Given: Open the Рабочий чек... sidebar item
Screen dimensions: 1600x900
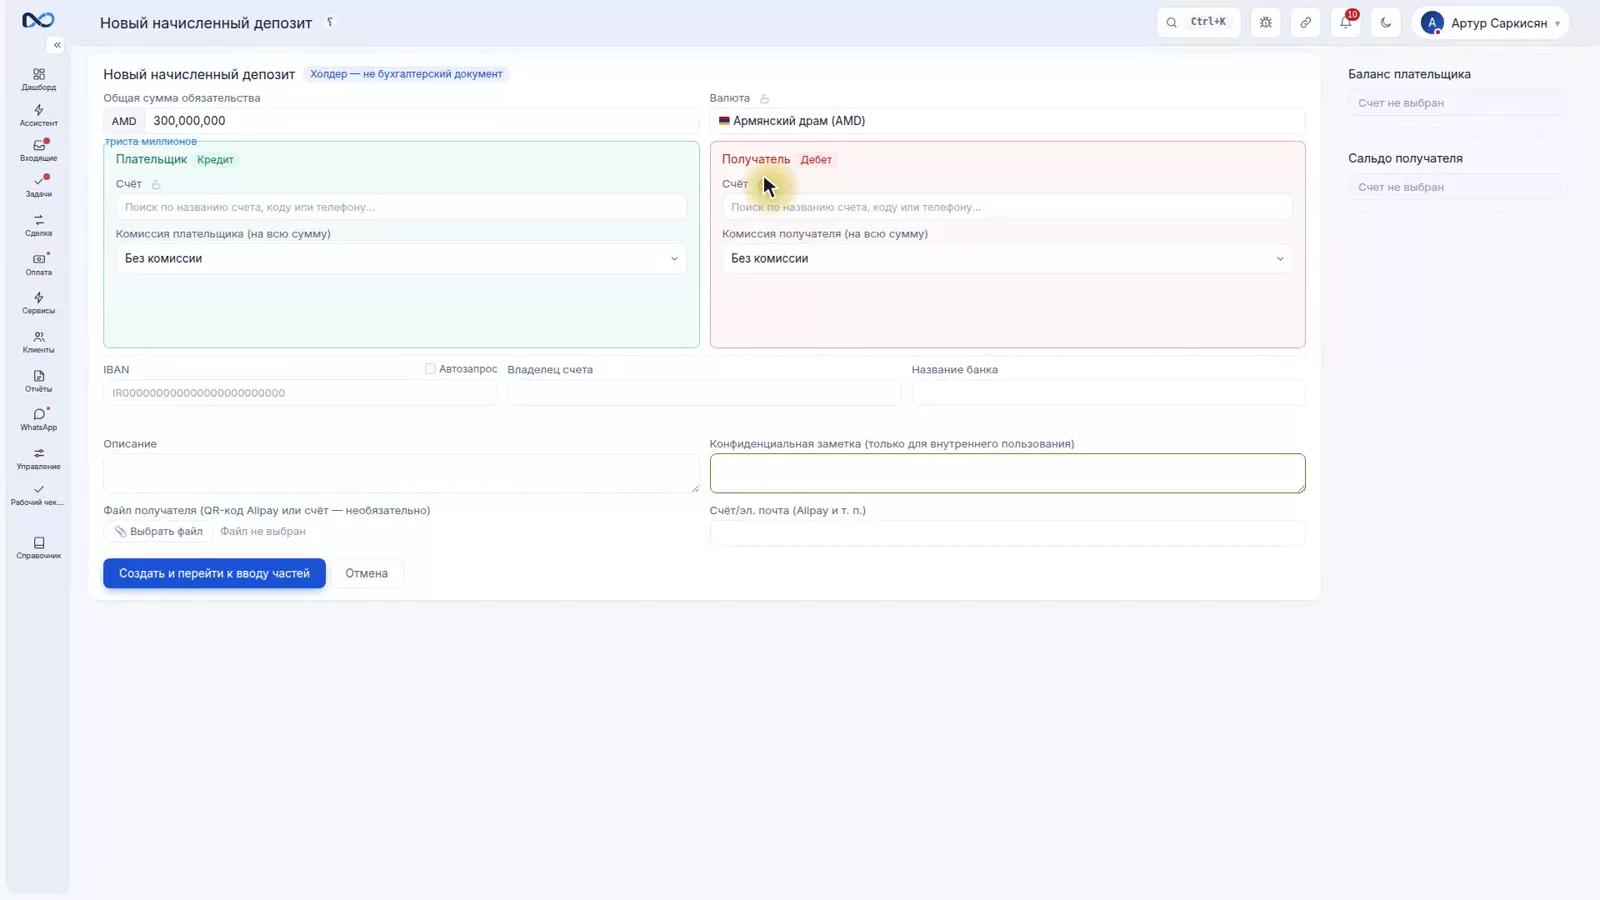Looking at the screenshot, I should pyautogui.click(x=38, y=495).
